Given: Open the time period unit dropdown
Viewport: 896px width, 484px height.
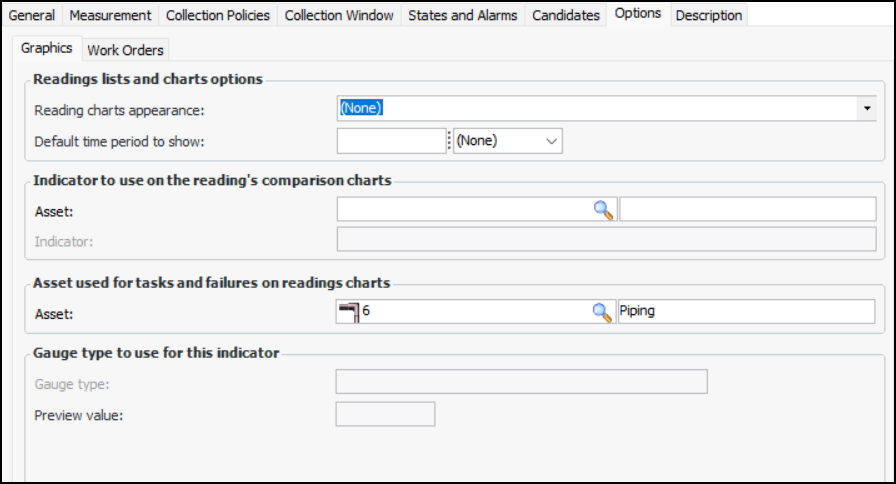Looking at the screenshot, I should 508,141.
